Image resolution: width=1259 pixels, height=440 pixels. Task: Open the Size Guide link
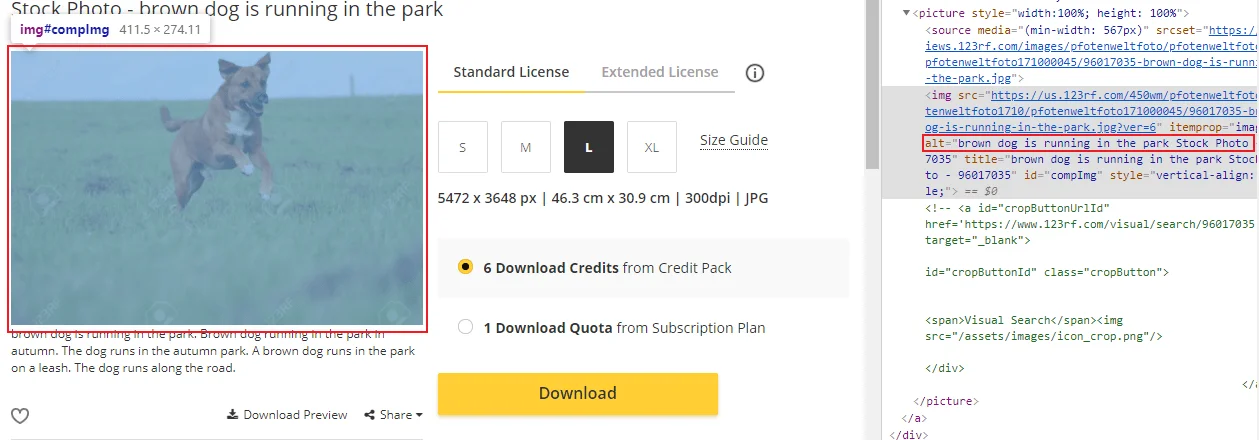coord(733,140)
